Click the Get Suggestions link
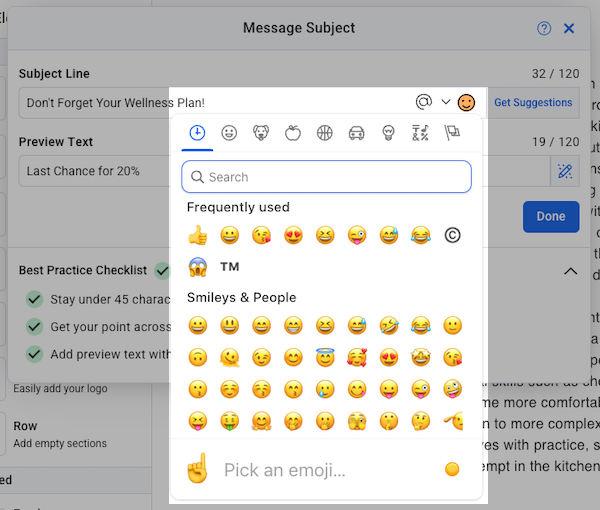The height and width of the screenshot is (510, 600). point(533,103)
